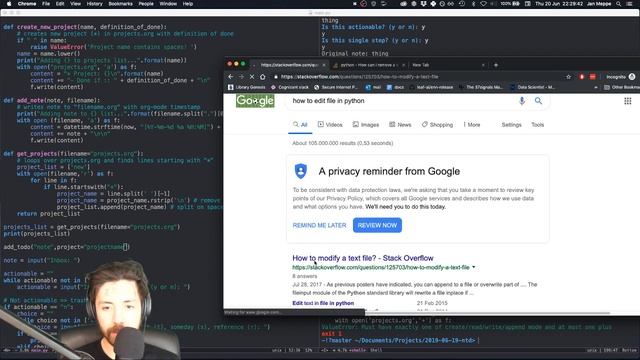Open the search Tools menu
Image resolution: width=640 pixels, height=360 pixels.
coord(538,124)
